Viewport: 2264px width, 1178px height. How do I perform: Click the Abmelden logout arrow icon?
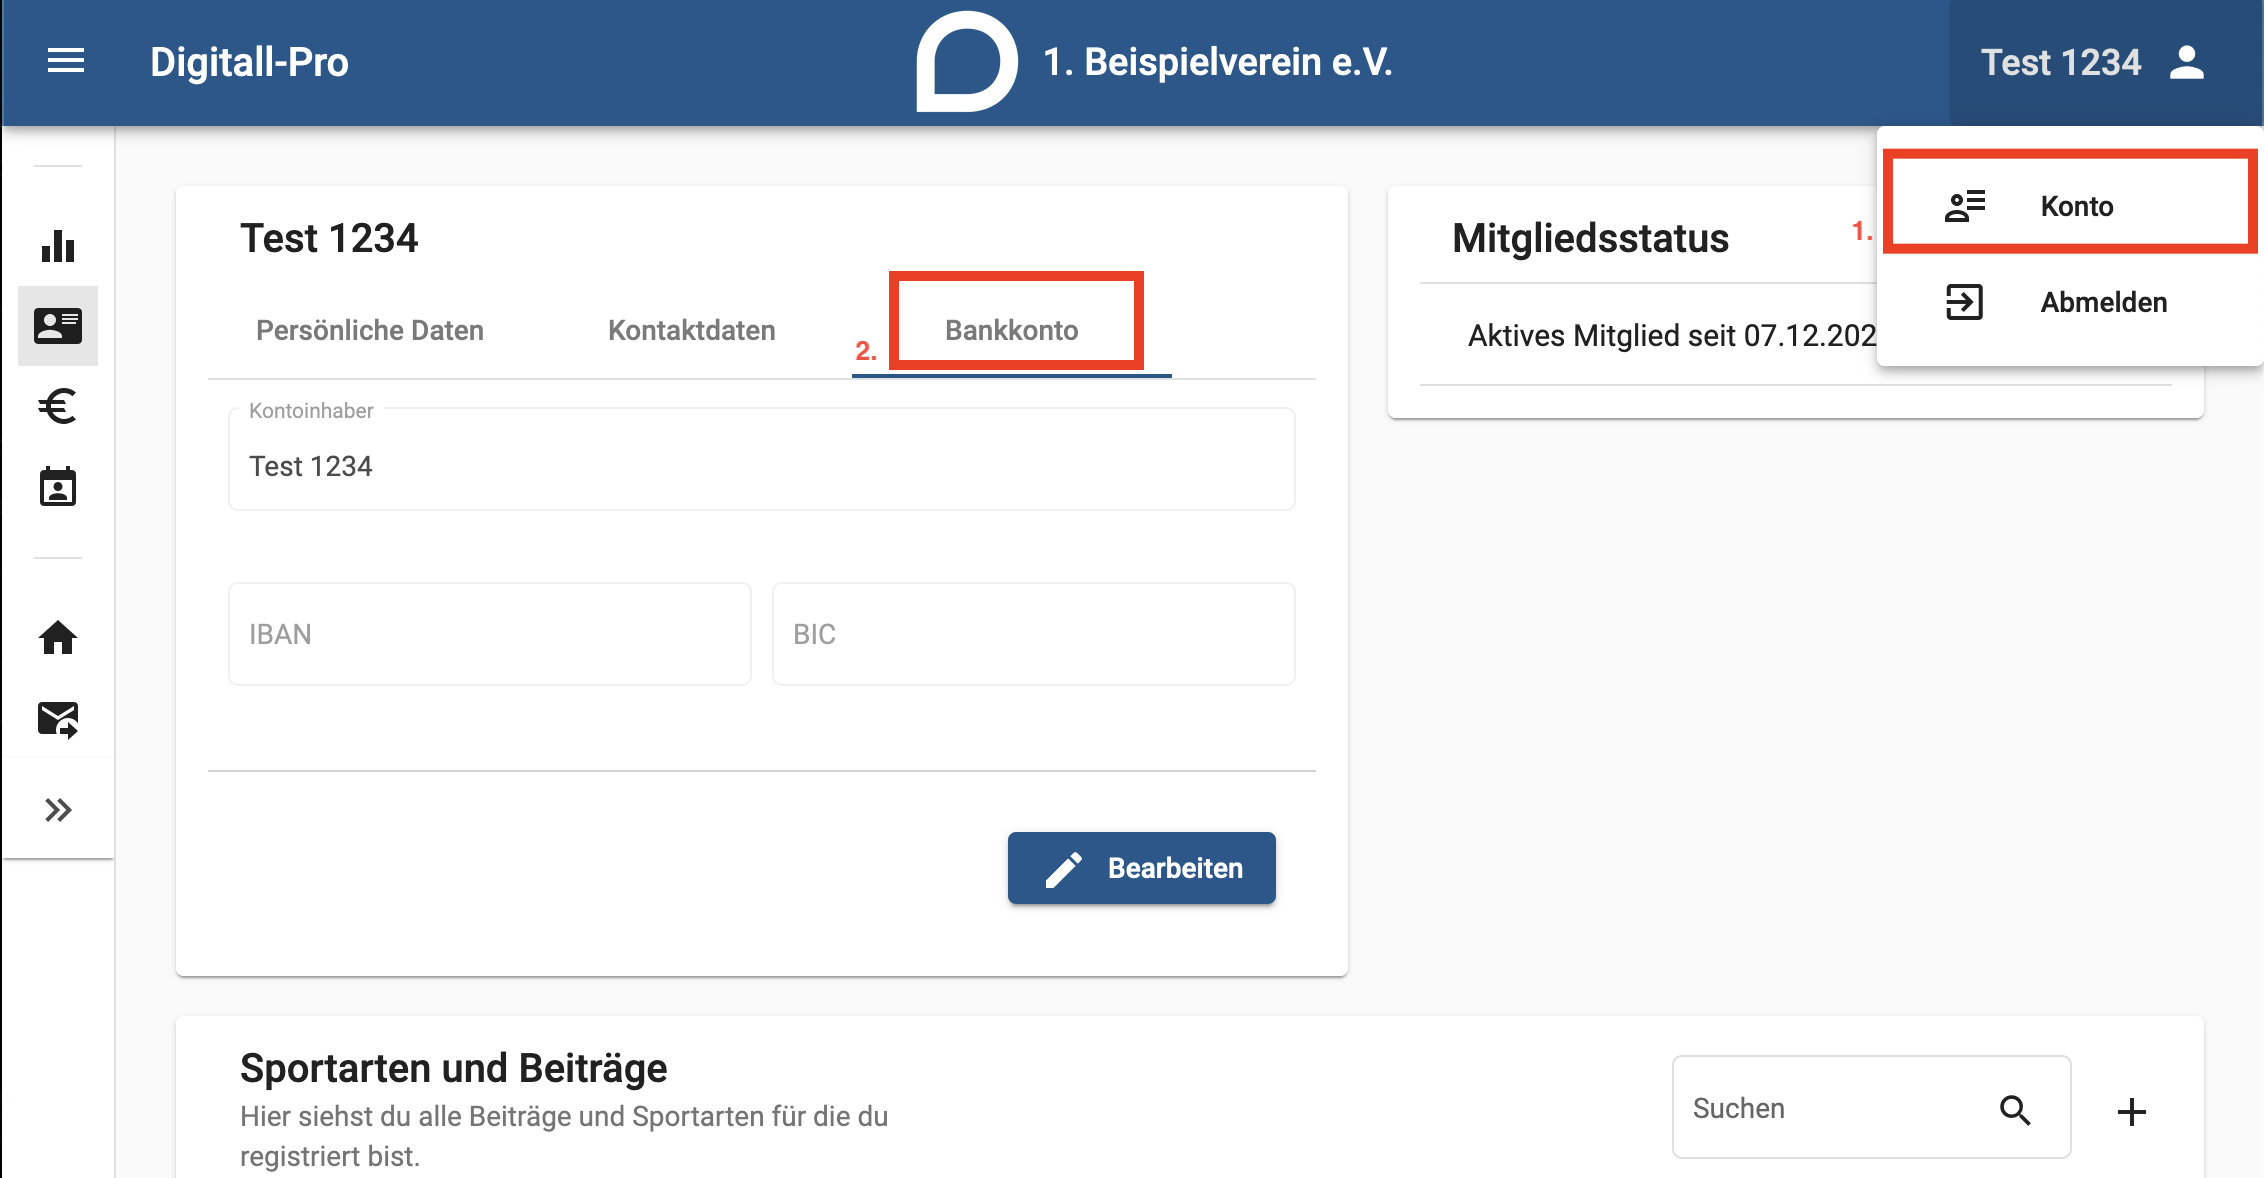[1964, 302]
